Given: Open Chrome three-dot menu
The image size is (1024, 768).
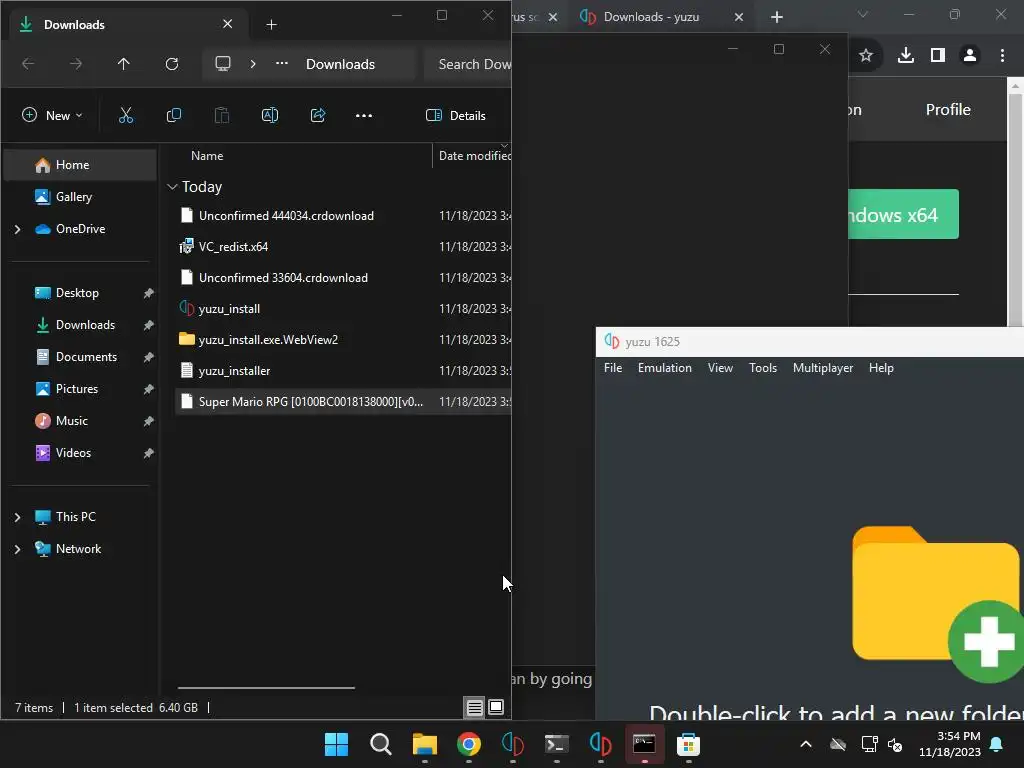Looking at the screenshot, I should [1002, 56].
